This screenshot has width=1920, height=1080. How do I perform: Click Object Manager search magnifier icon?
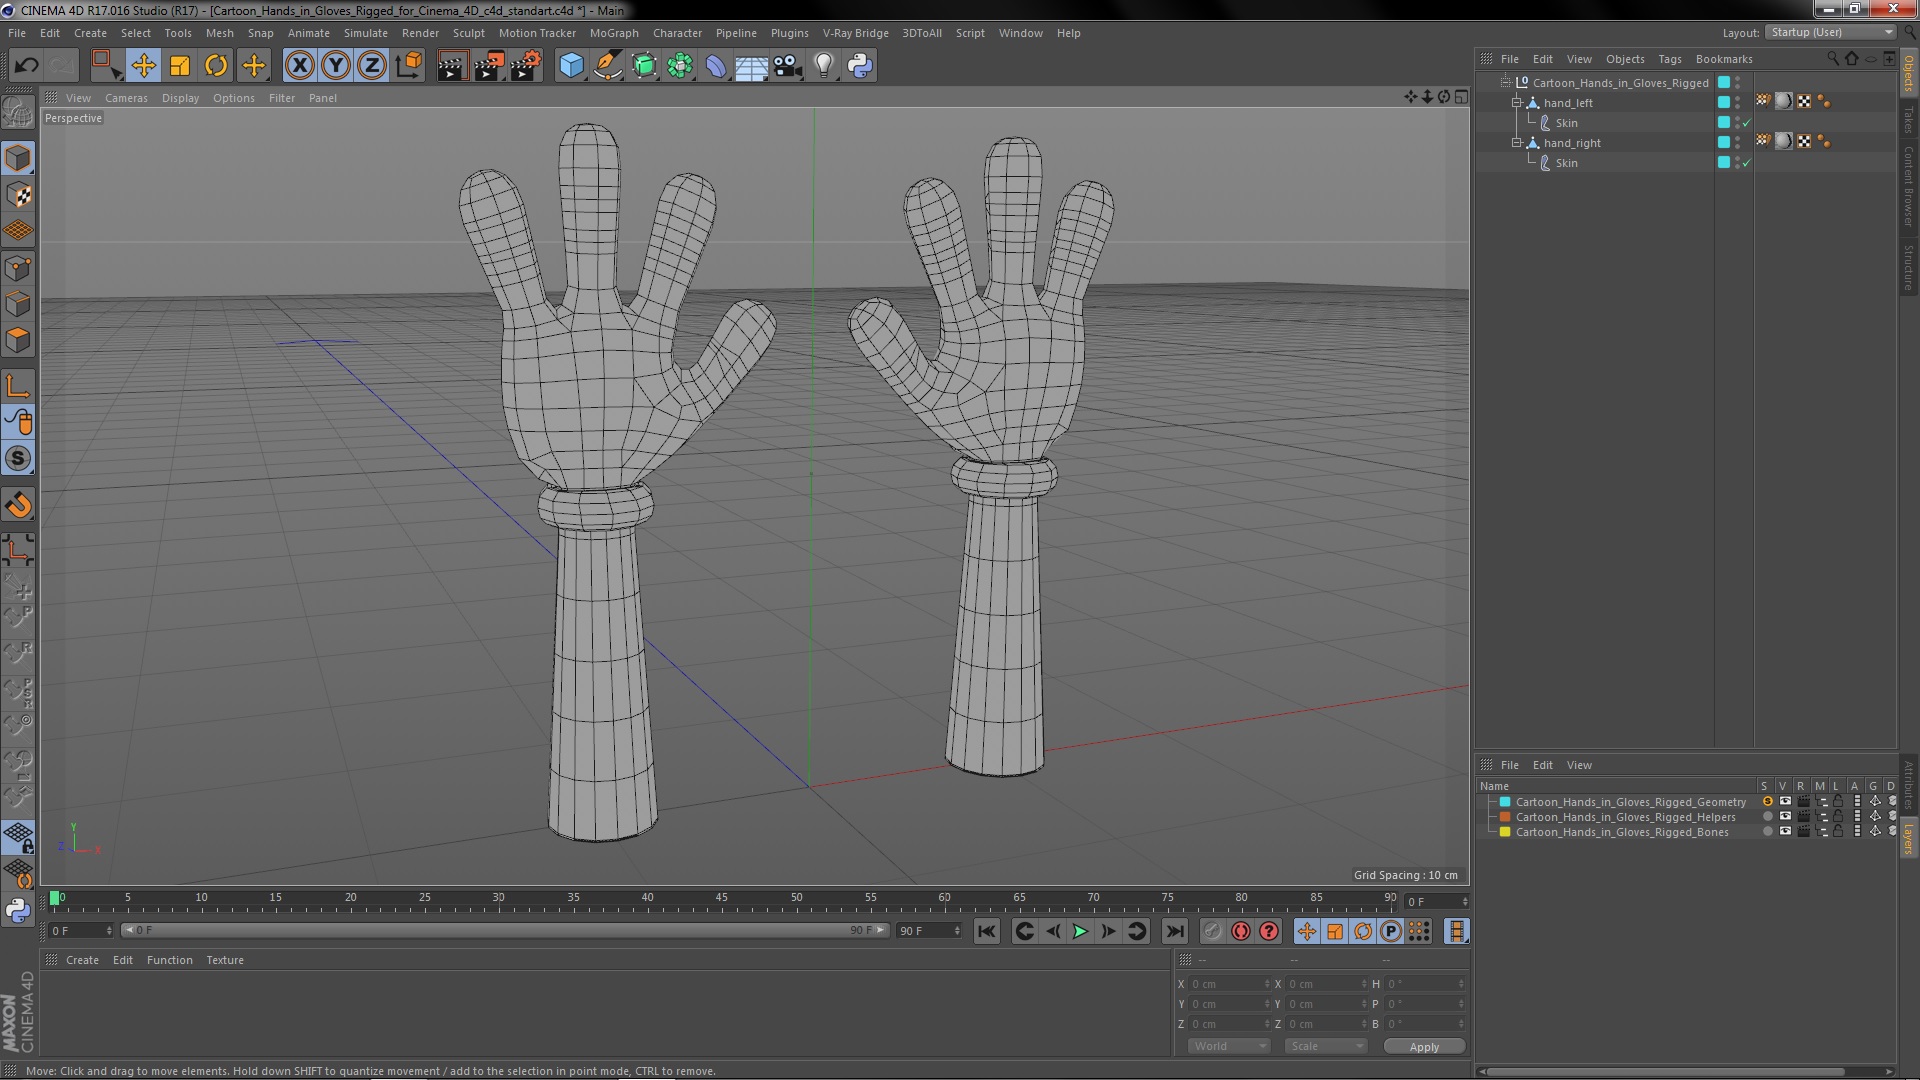(1833, 59)
